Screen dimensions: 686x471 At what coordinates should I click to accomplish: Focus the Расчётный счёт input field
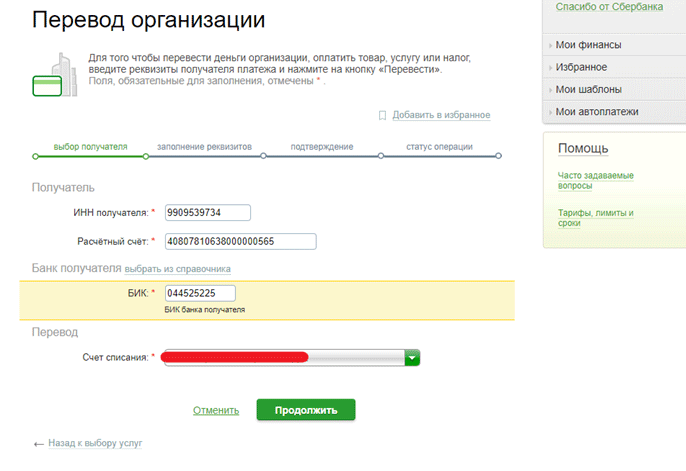coord(241,241)
